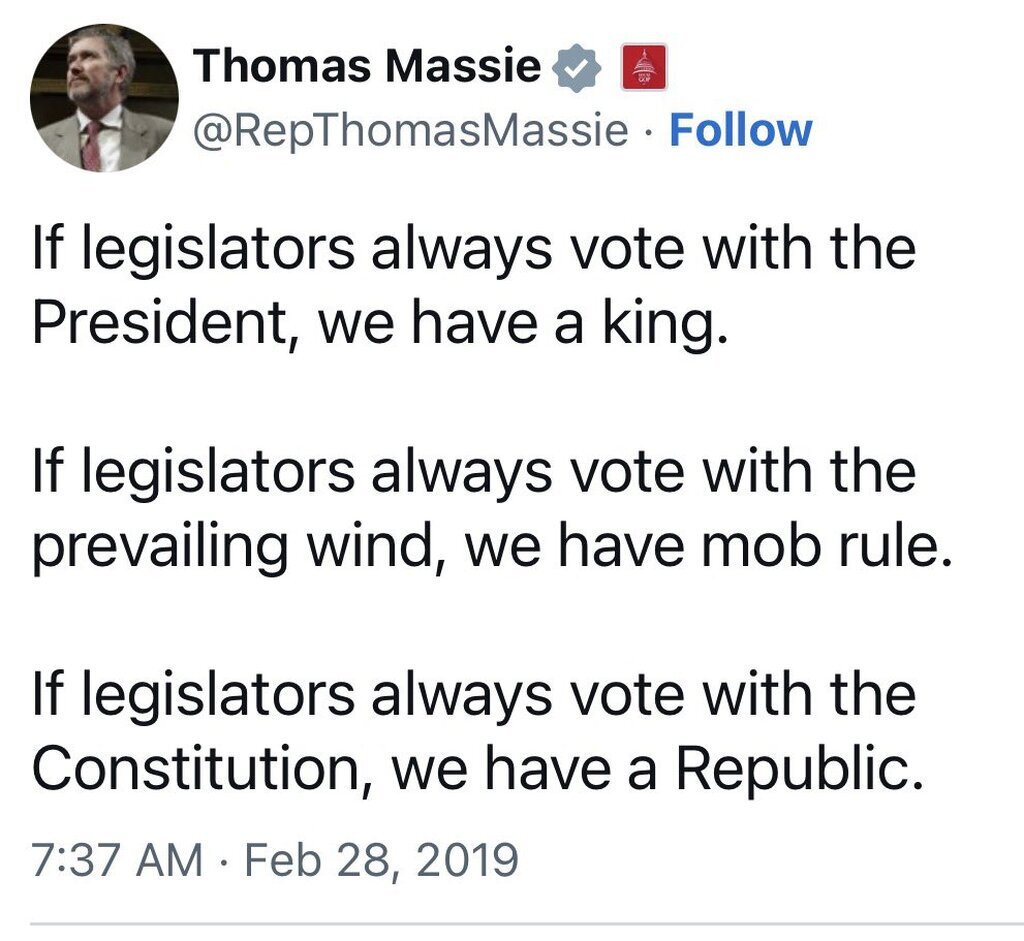Click the Feb 28, 2019 date

382,860
